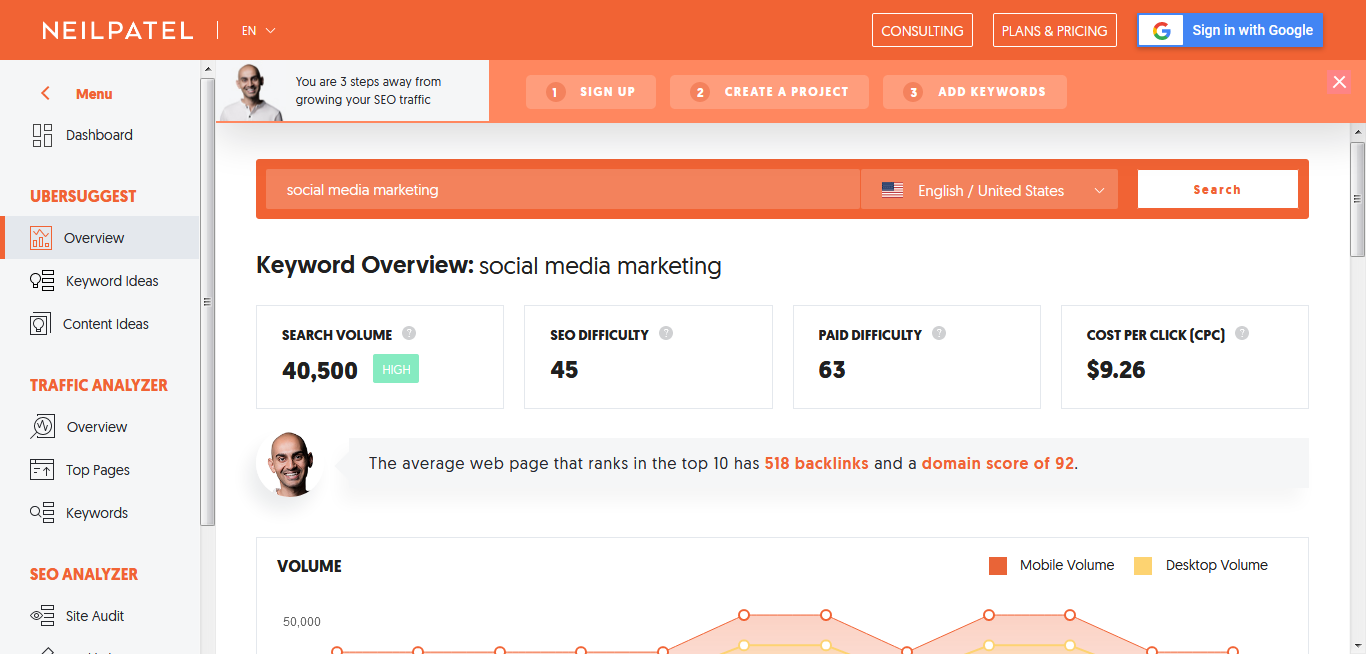The width and height of the screenshot is (1366, 654).
Task: Open Cost Per Click help tooltip
Action: (1243, 333)
